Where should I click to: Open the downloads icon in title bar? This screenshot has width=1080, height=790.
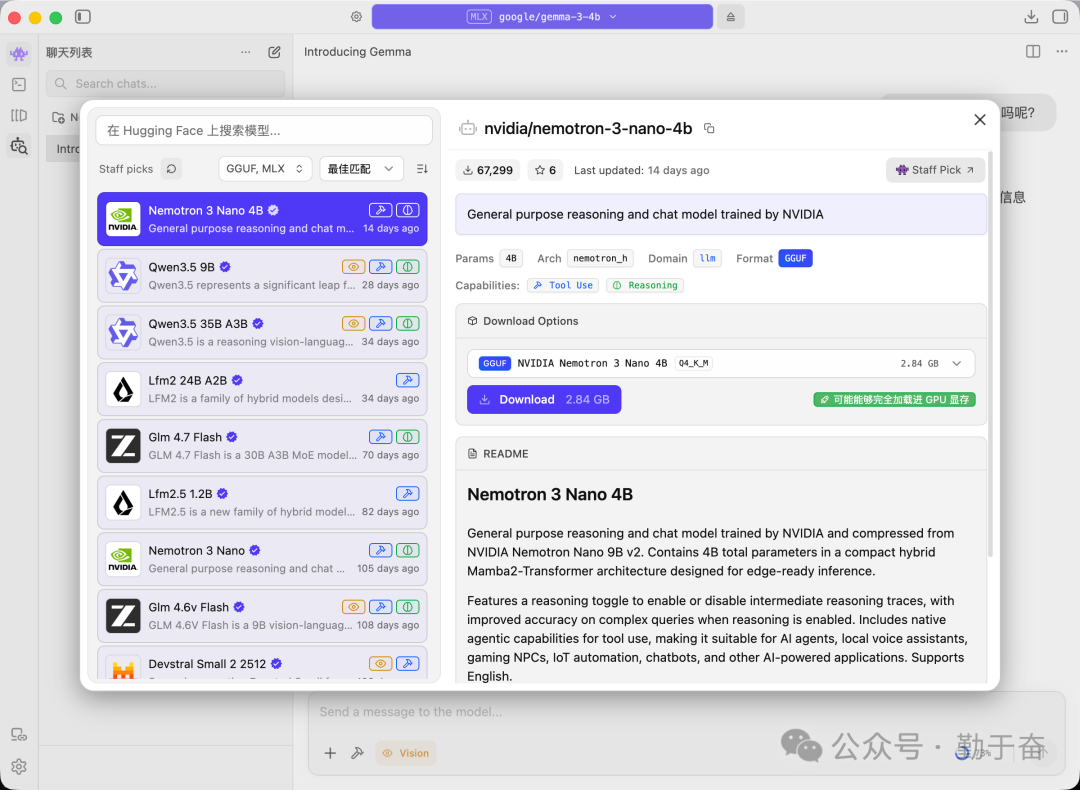pos(1031,17)
